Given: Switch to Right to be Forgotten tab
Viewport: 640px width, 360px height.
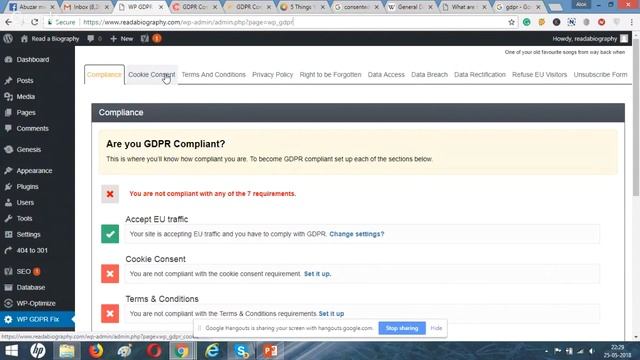Looking at the screenshot, I should (330, 75).
